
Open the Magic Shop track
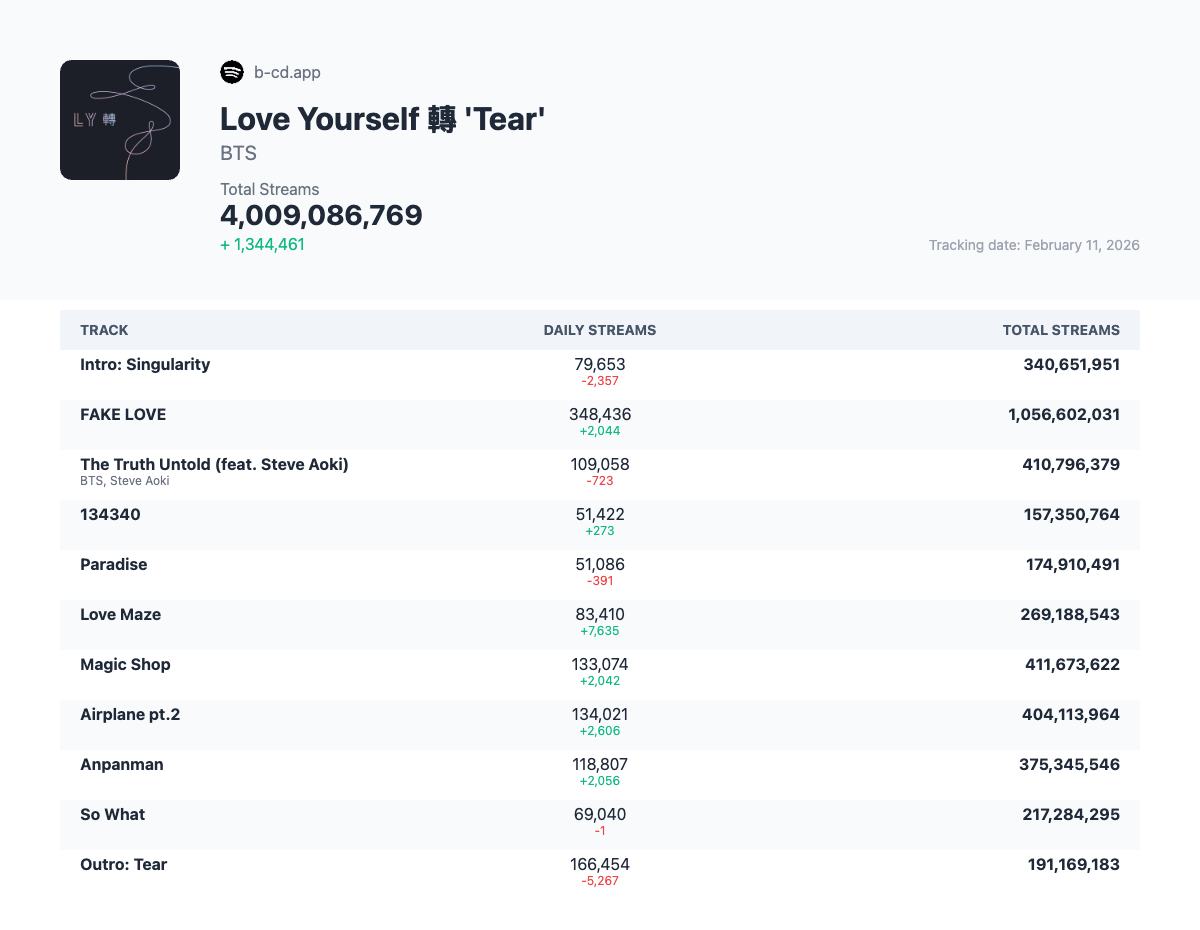pyautogui.click(x=125, y=665)
